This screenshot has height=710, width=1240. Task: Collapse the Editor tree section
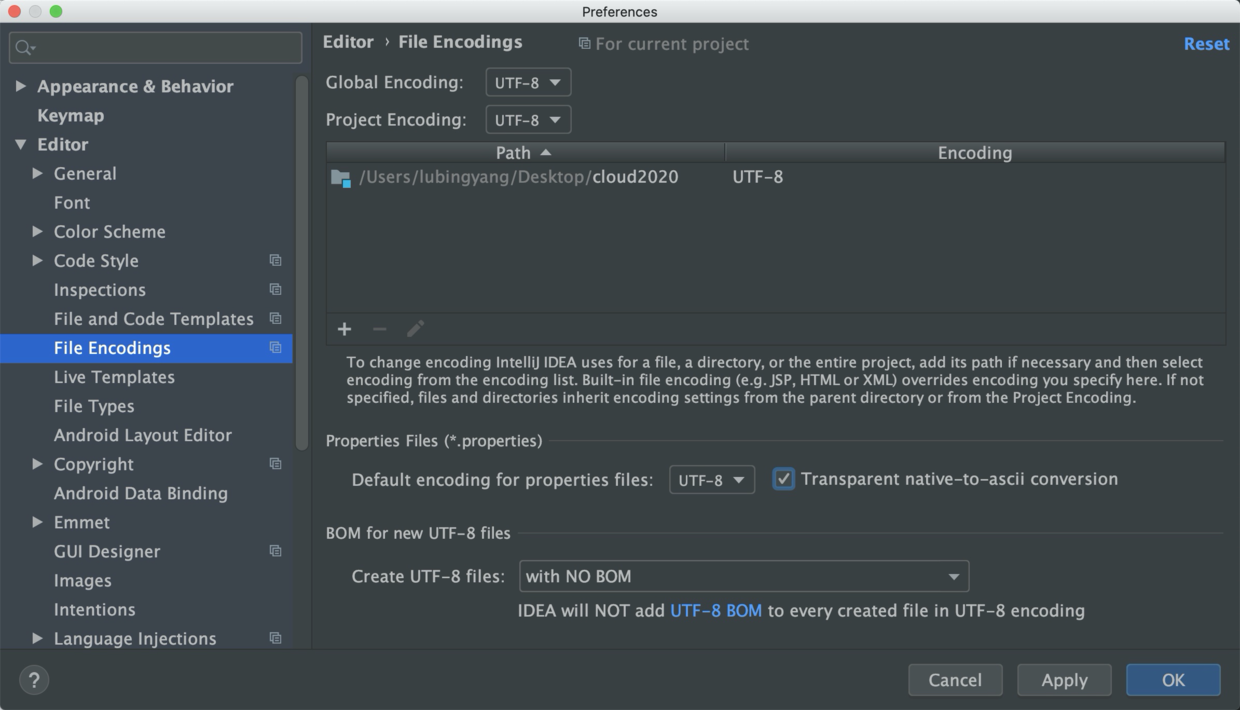coord(21,145)
